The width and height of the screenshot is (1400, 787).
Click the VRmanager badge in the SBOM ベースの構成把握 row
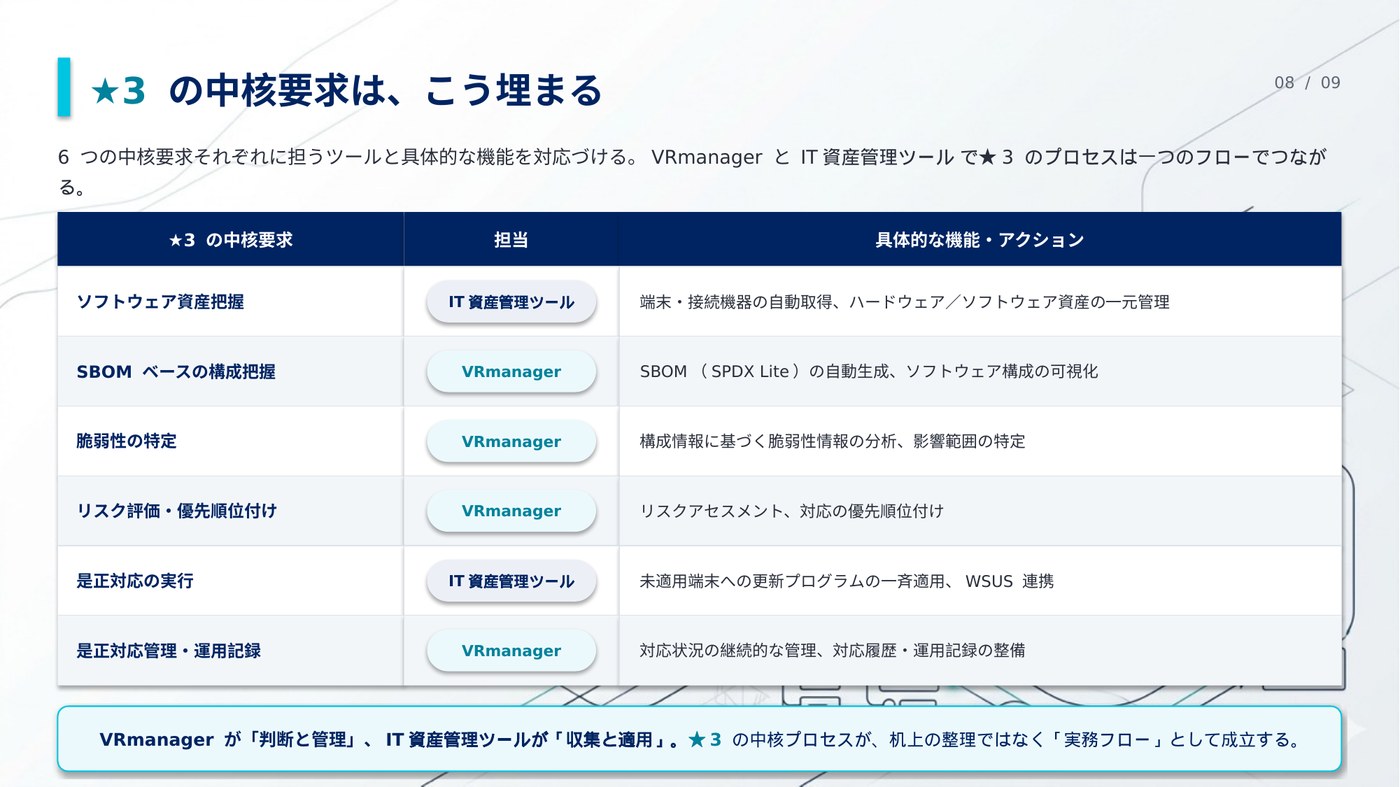[x=511, y=372]
